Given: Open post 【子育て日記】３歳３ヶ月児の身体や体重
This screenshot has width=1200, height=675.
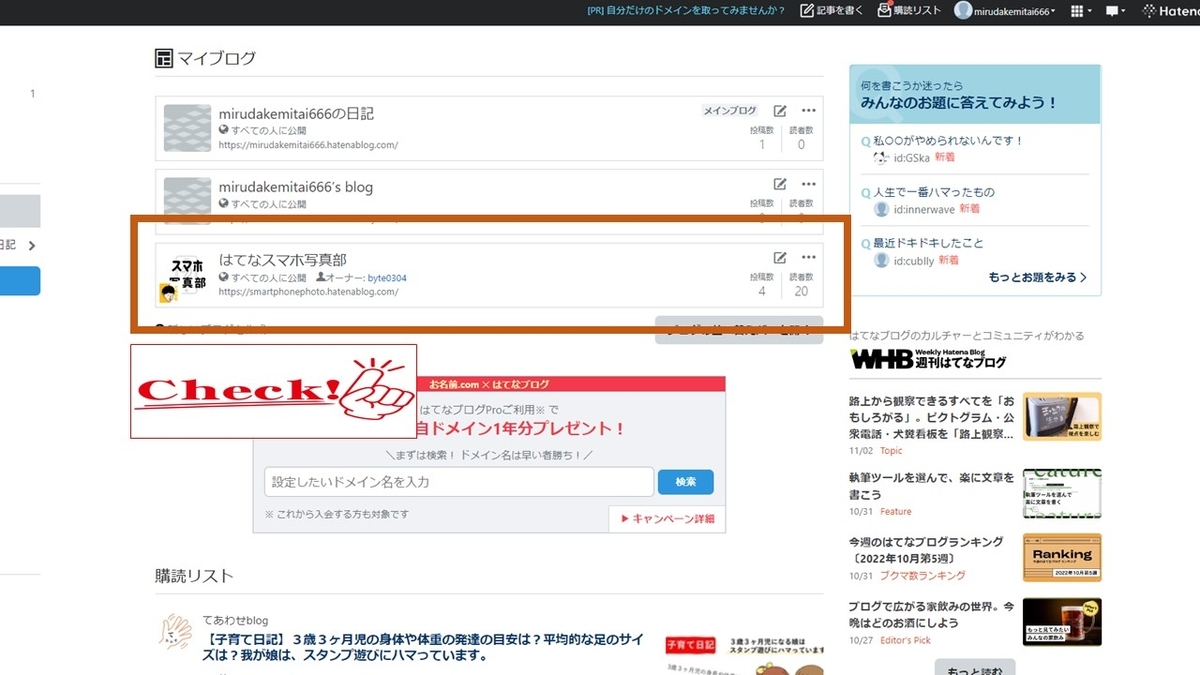Looking at the screenshot, I should point(425,647).
